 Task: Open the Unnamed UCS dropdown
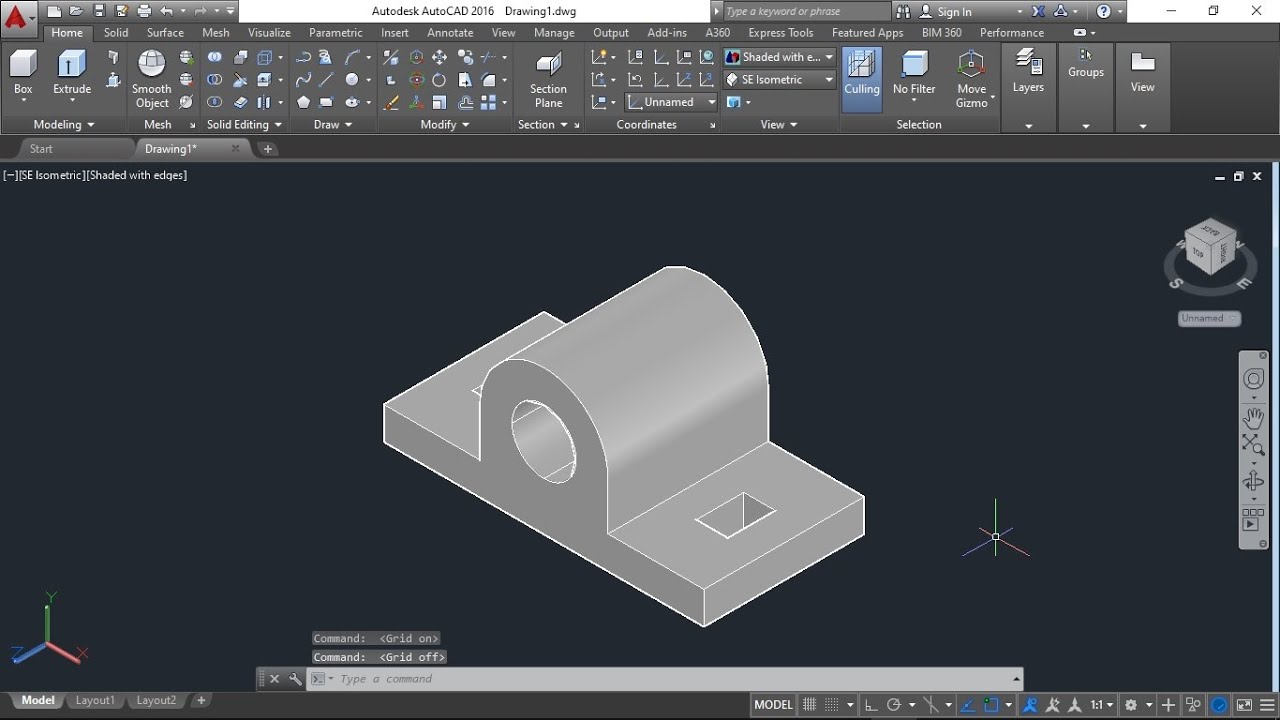pos(671,102)
